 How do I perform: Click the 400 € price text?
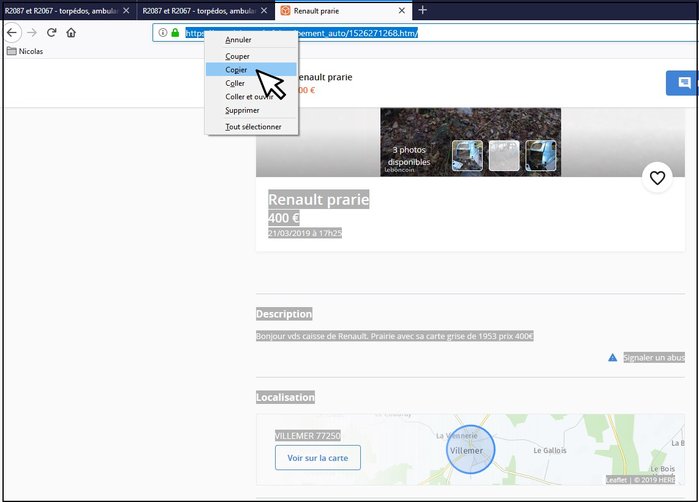[284, 218]
